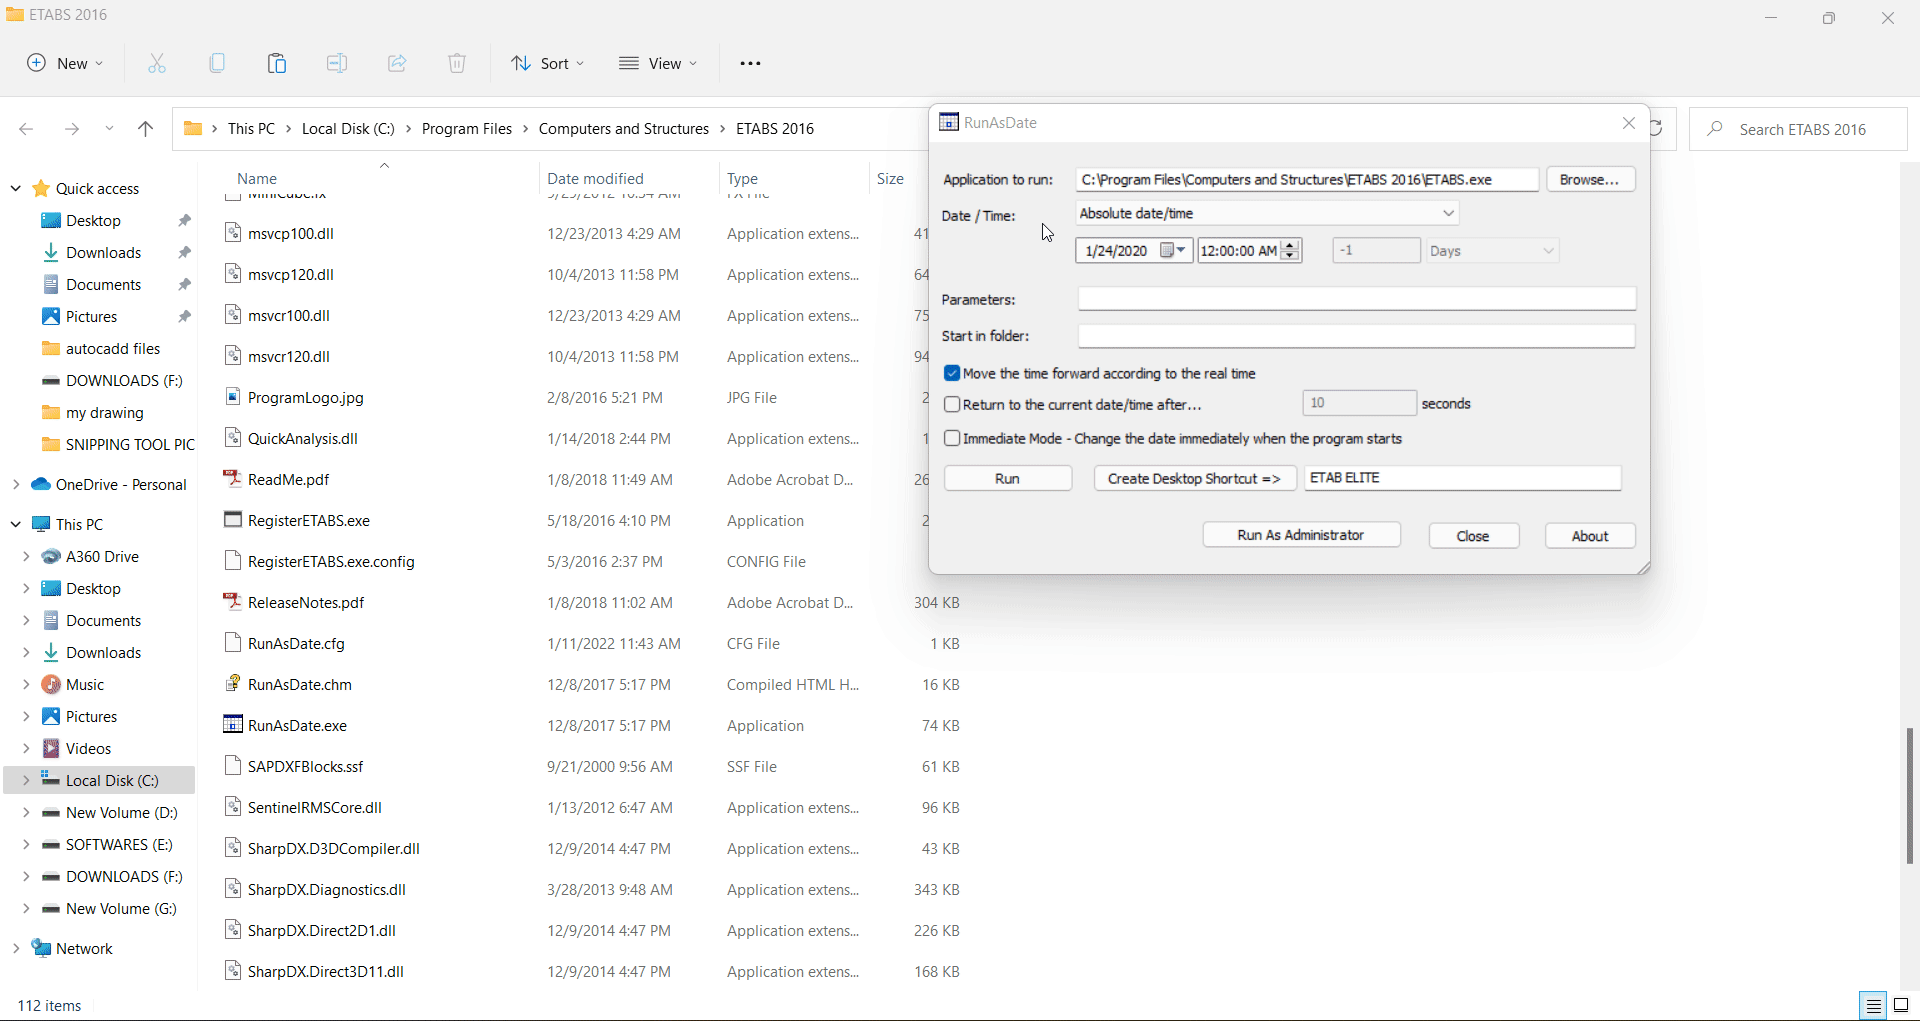The image size is (1920, 1021).
Task: Click the ETAB ELITE shortcut name field
Action: pos(1463,478)
